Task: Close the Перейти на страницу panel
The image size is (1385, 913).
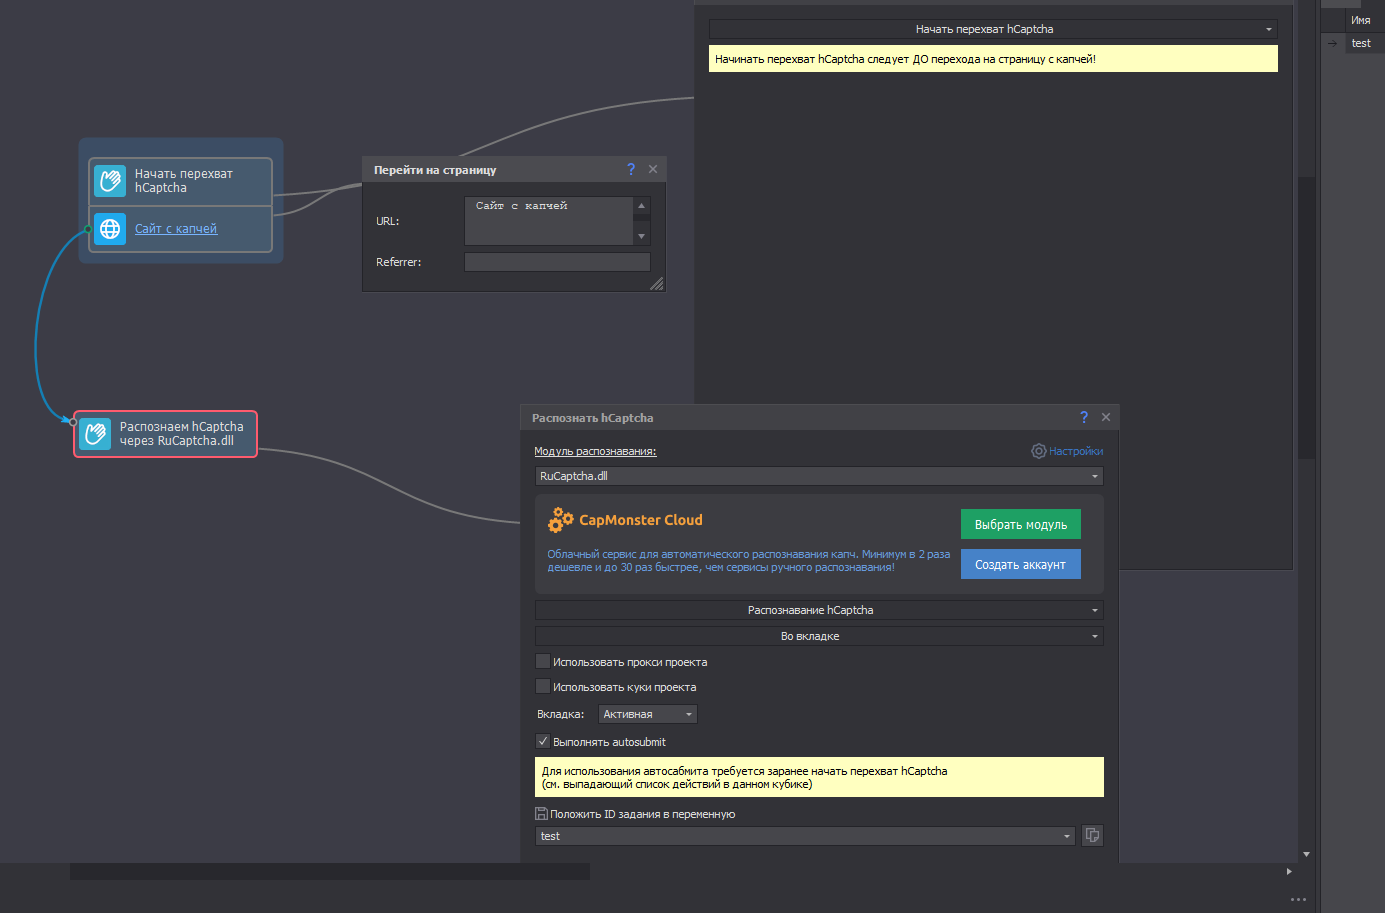Action: 653,169
